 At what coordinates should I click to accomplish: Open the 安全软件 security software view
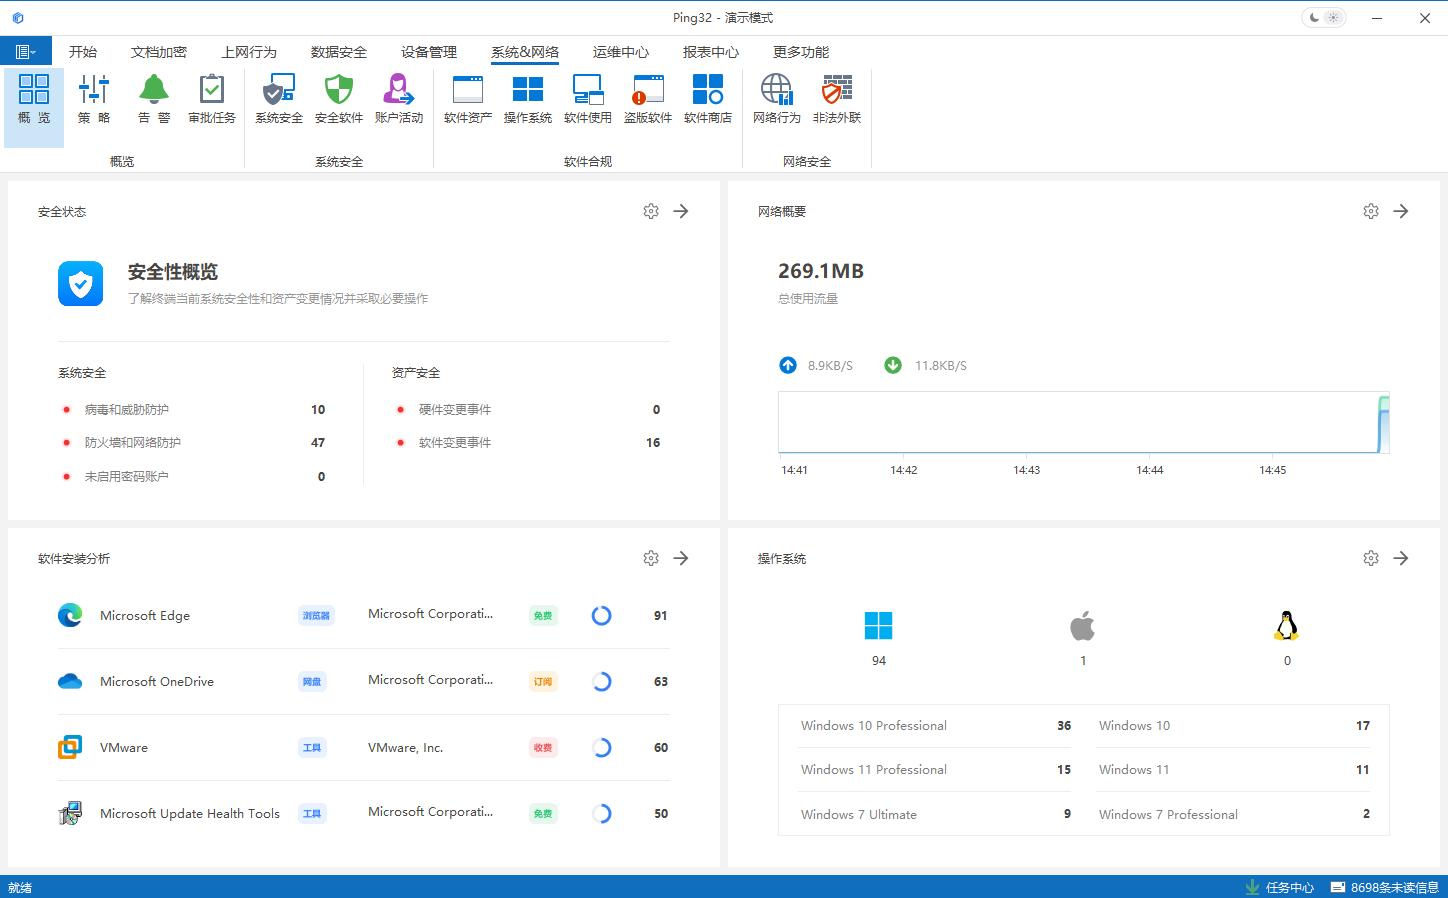pyautogui.click(x=338, y=100)
